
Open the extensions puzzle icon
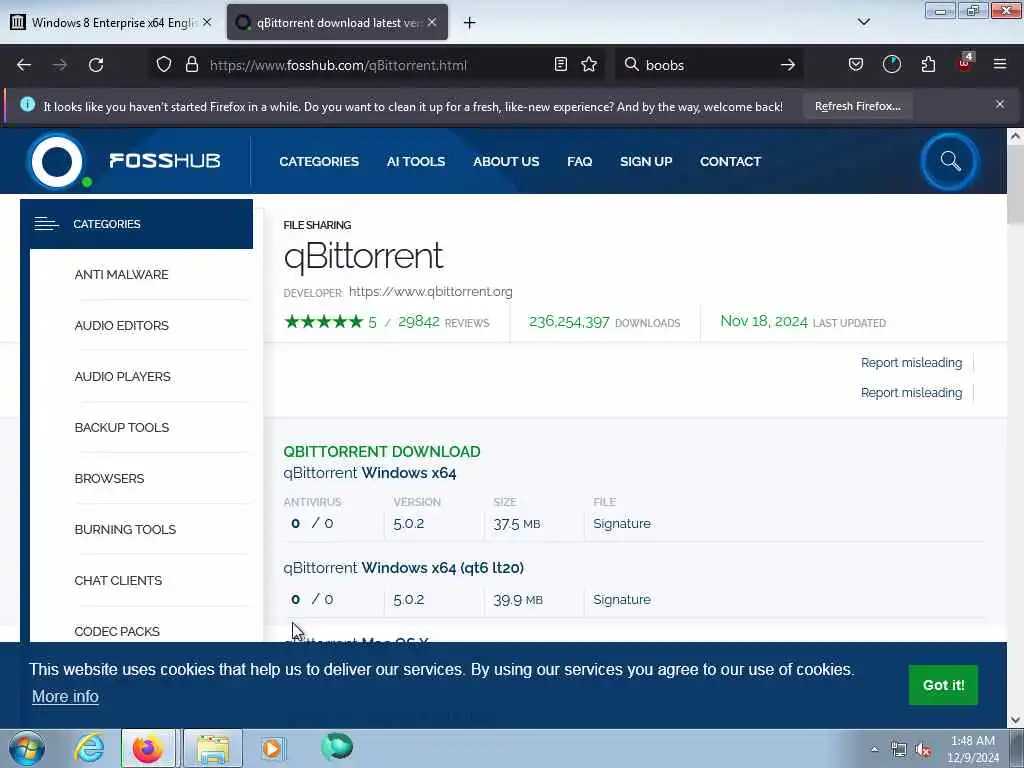(928, 65)
